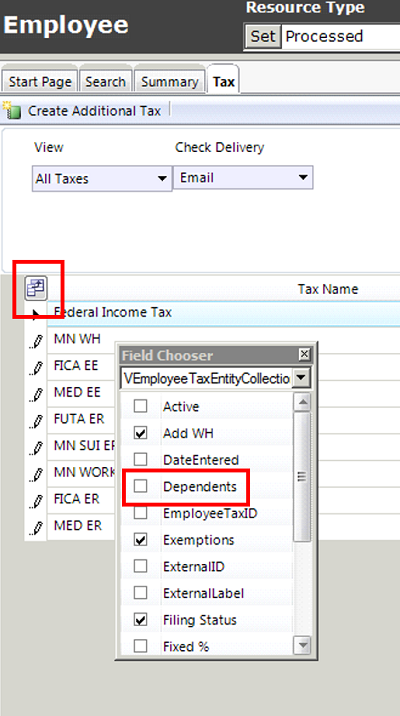
Task: Click the pencil edit icon for FICA ER
Action: (x=37, y=500)
